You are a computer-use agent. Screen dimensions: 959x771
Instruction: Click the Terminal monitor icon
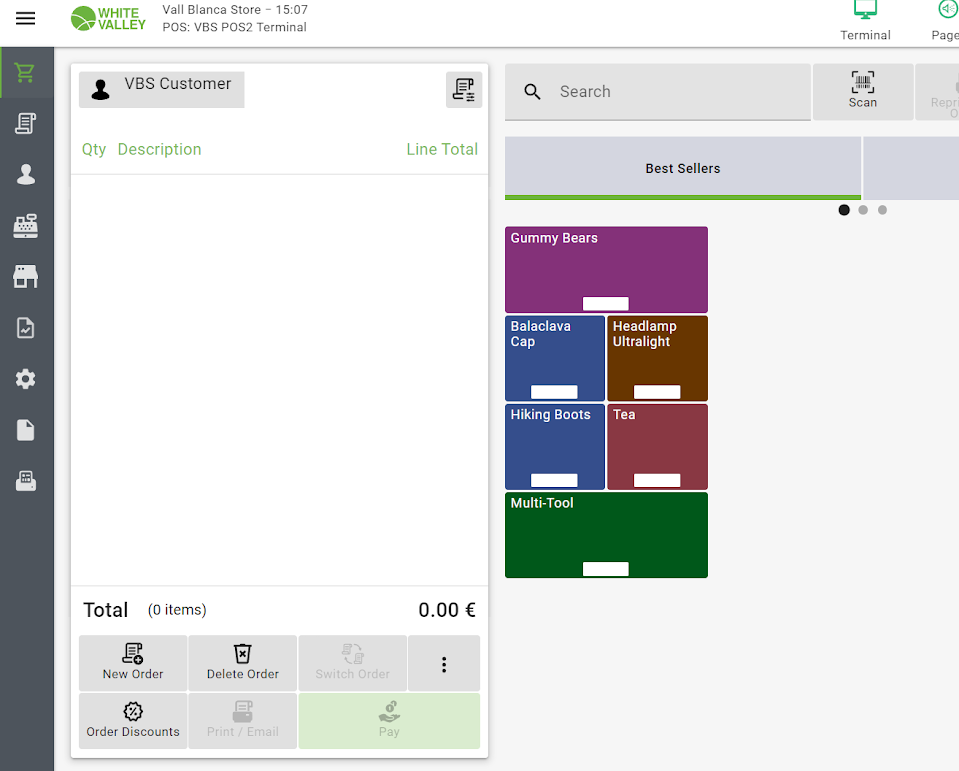(x=865, y=10)
